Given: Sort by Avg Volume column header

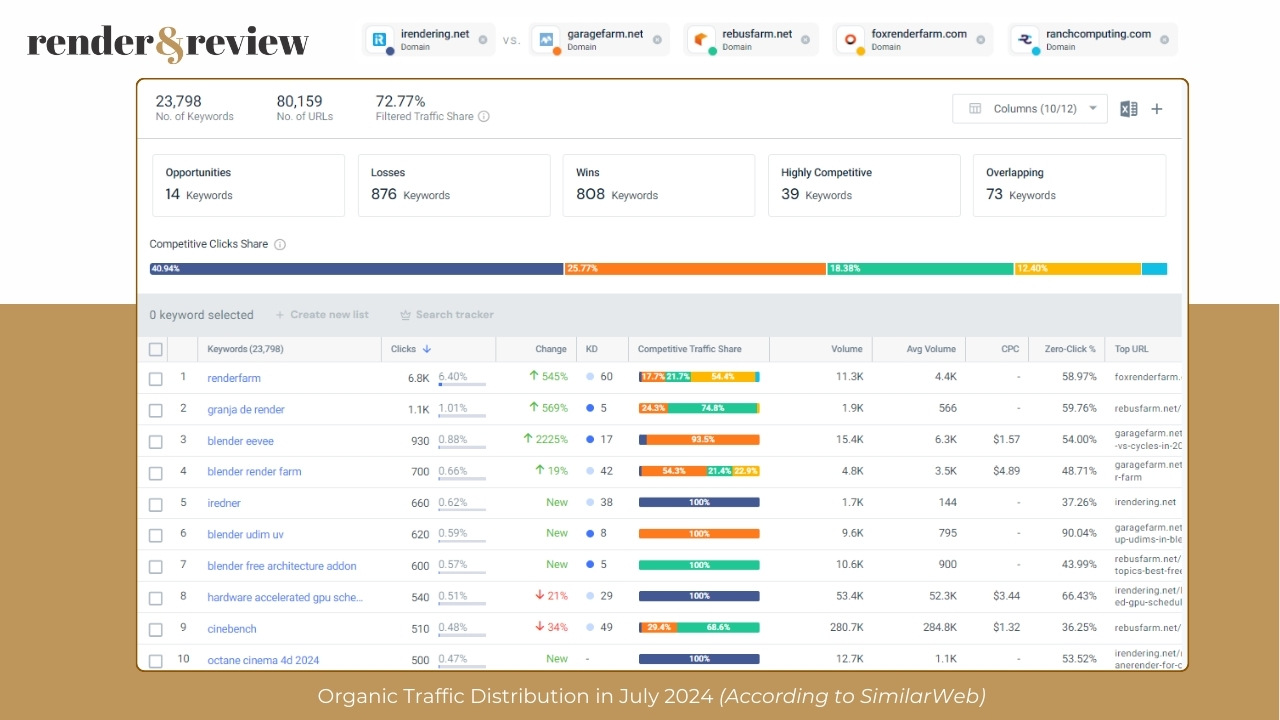Looking at the screenshot, I should [x=932, y=349].
